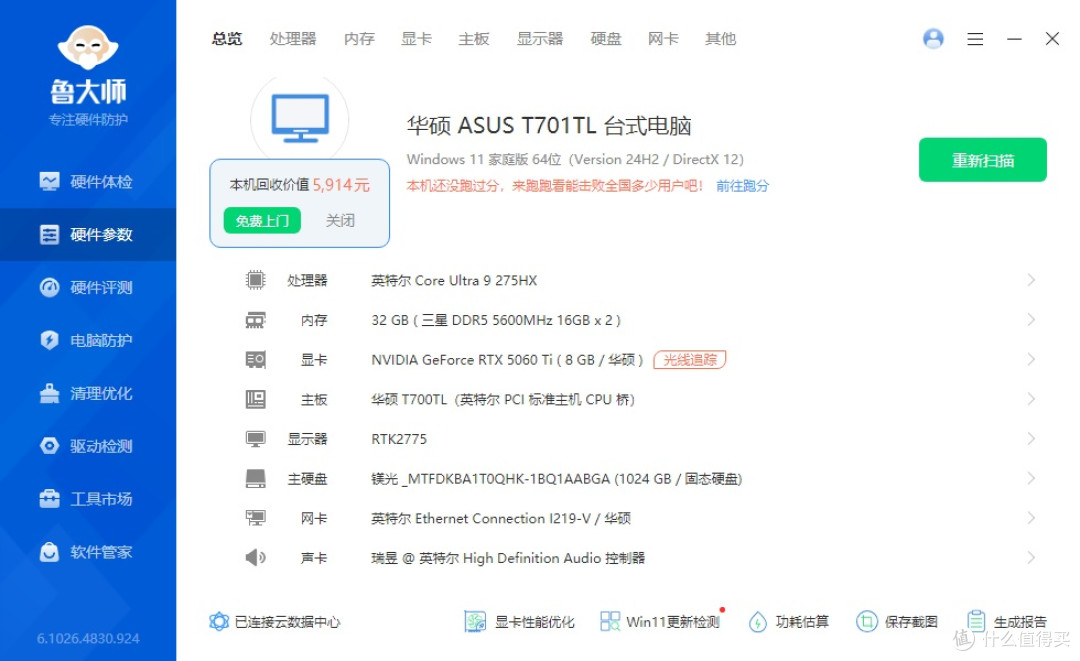Open 硬件评测 section
This screenshot has height=661, width=1080.
[87, 288]
